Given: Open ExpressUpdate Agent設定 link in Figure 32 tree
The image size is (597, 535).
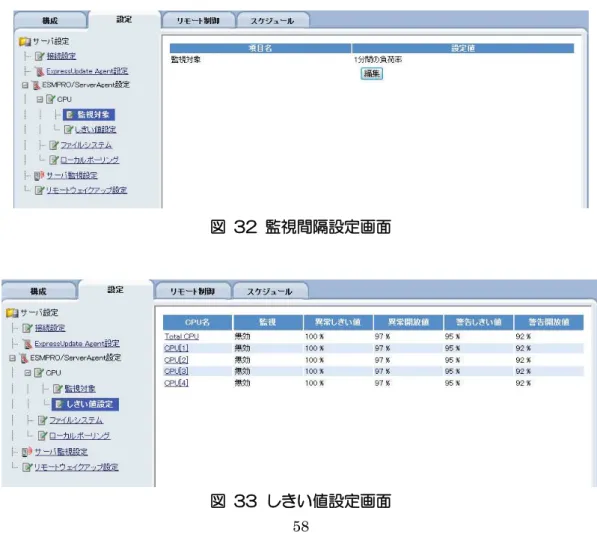Looking at the screenshot, I should coord(87,71).
